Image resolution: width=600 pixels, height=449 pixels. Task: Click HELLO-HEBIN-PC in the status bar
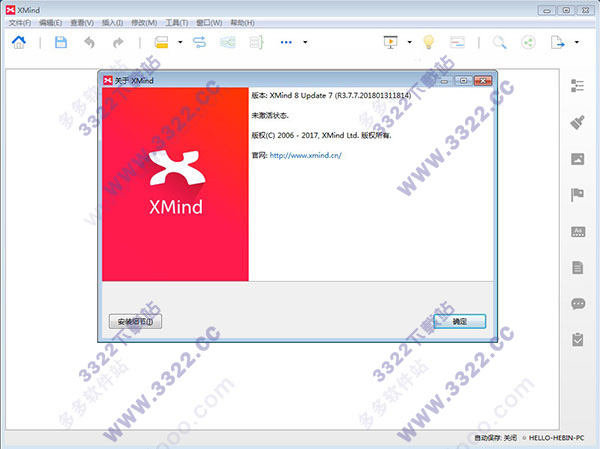556,438
